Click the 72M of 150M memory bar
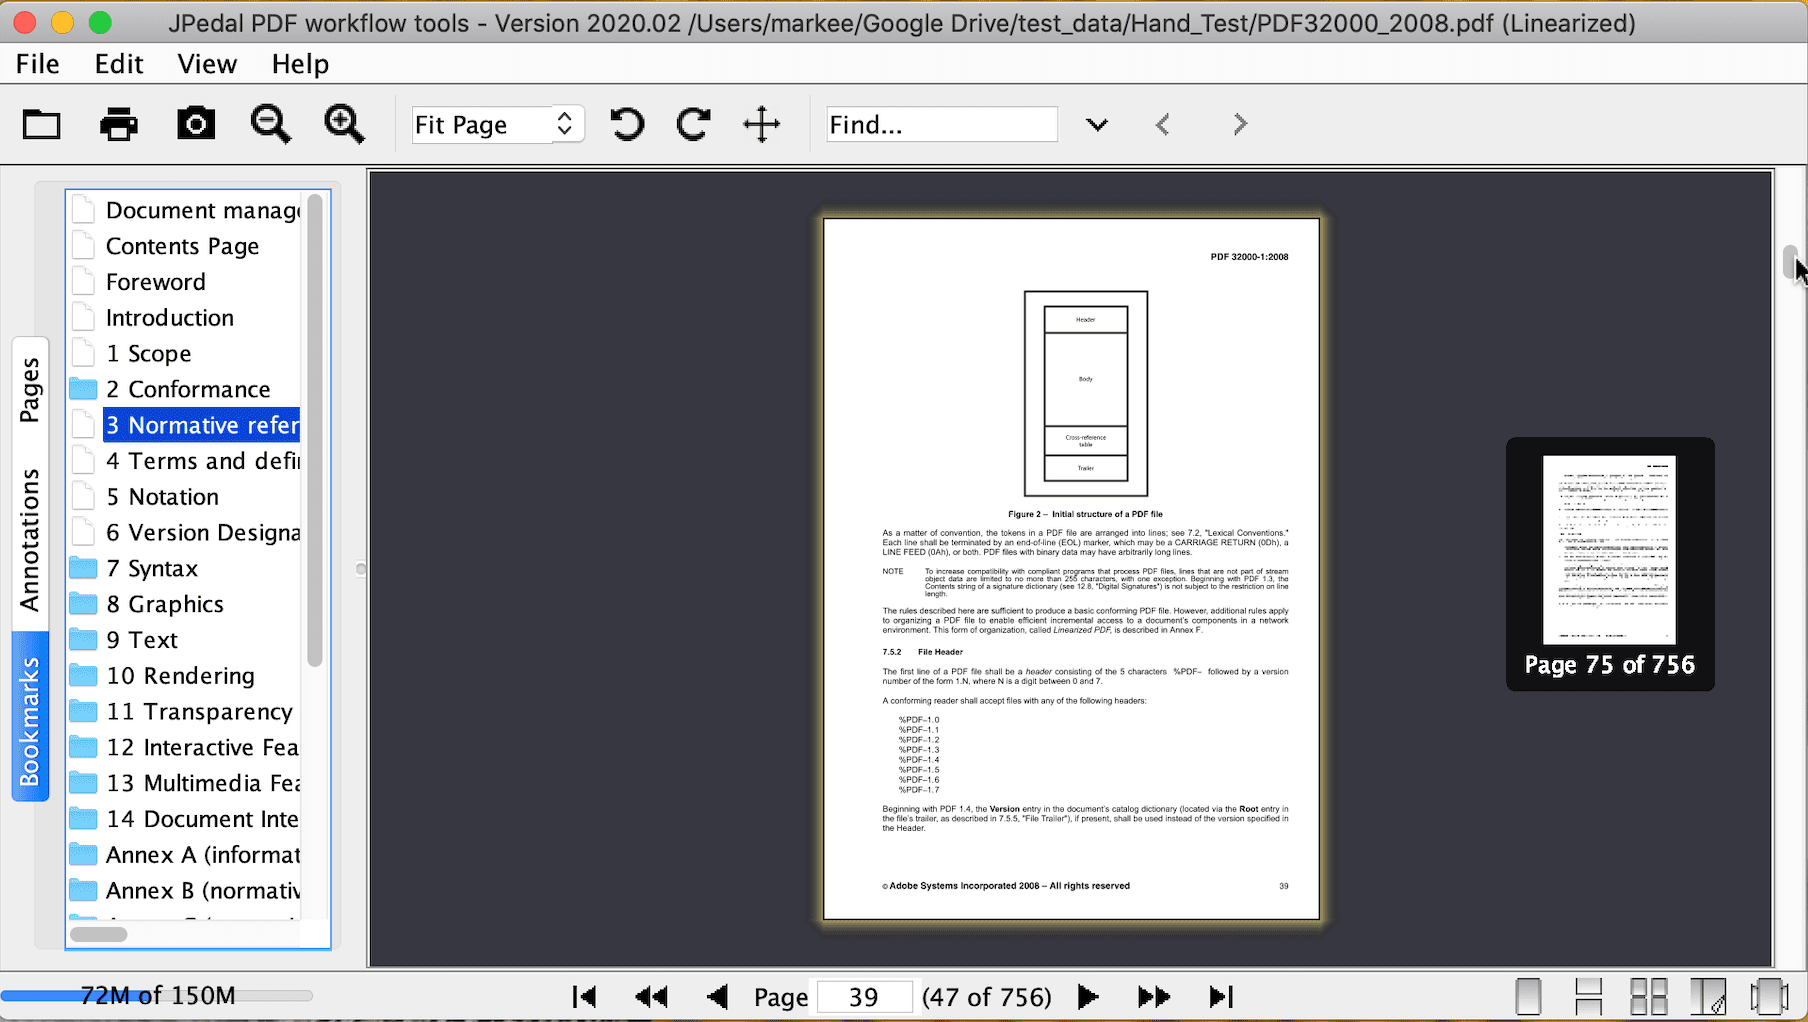Viewport: 1808px width, 1022px height. (x=157, y=995)
